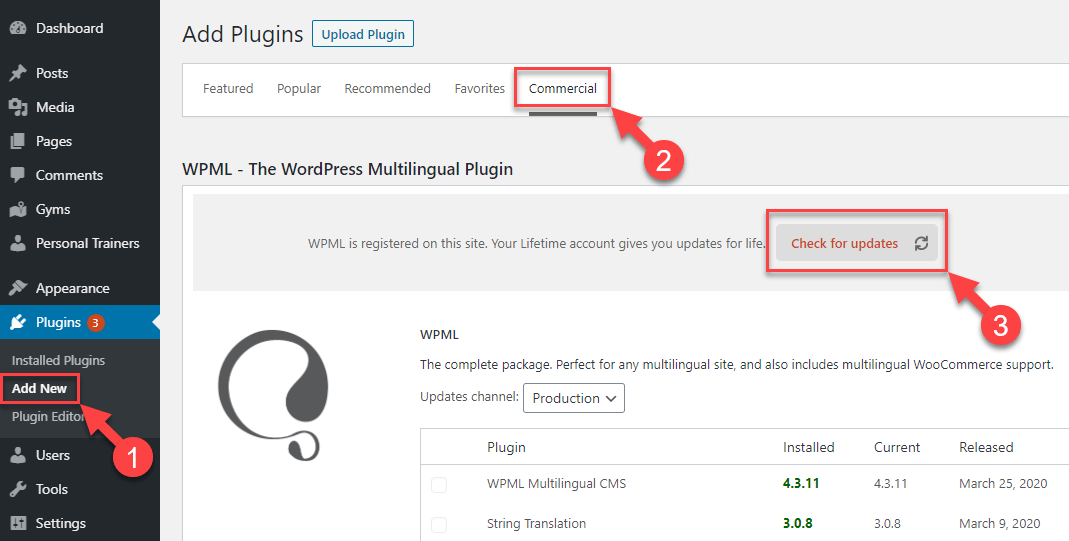Click the Plugins update count badge

click(x=95, y=323)
